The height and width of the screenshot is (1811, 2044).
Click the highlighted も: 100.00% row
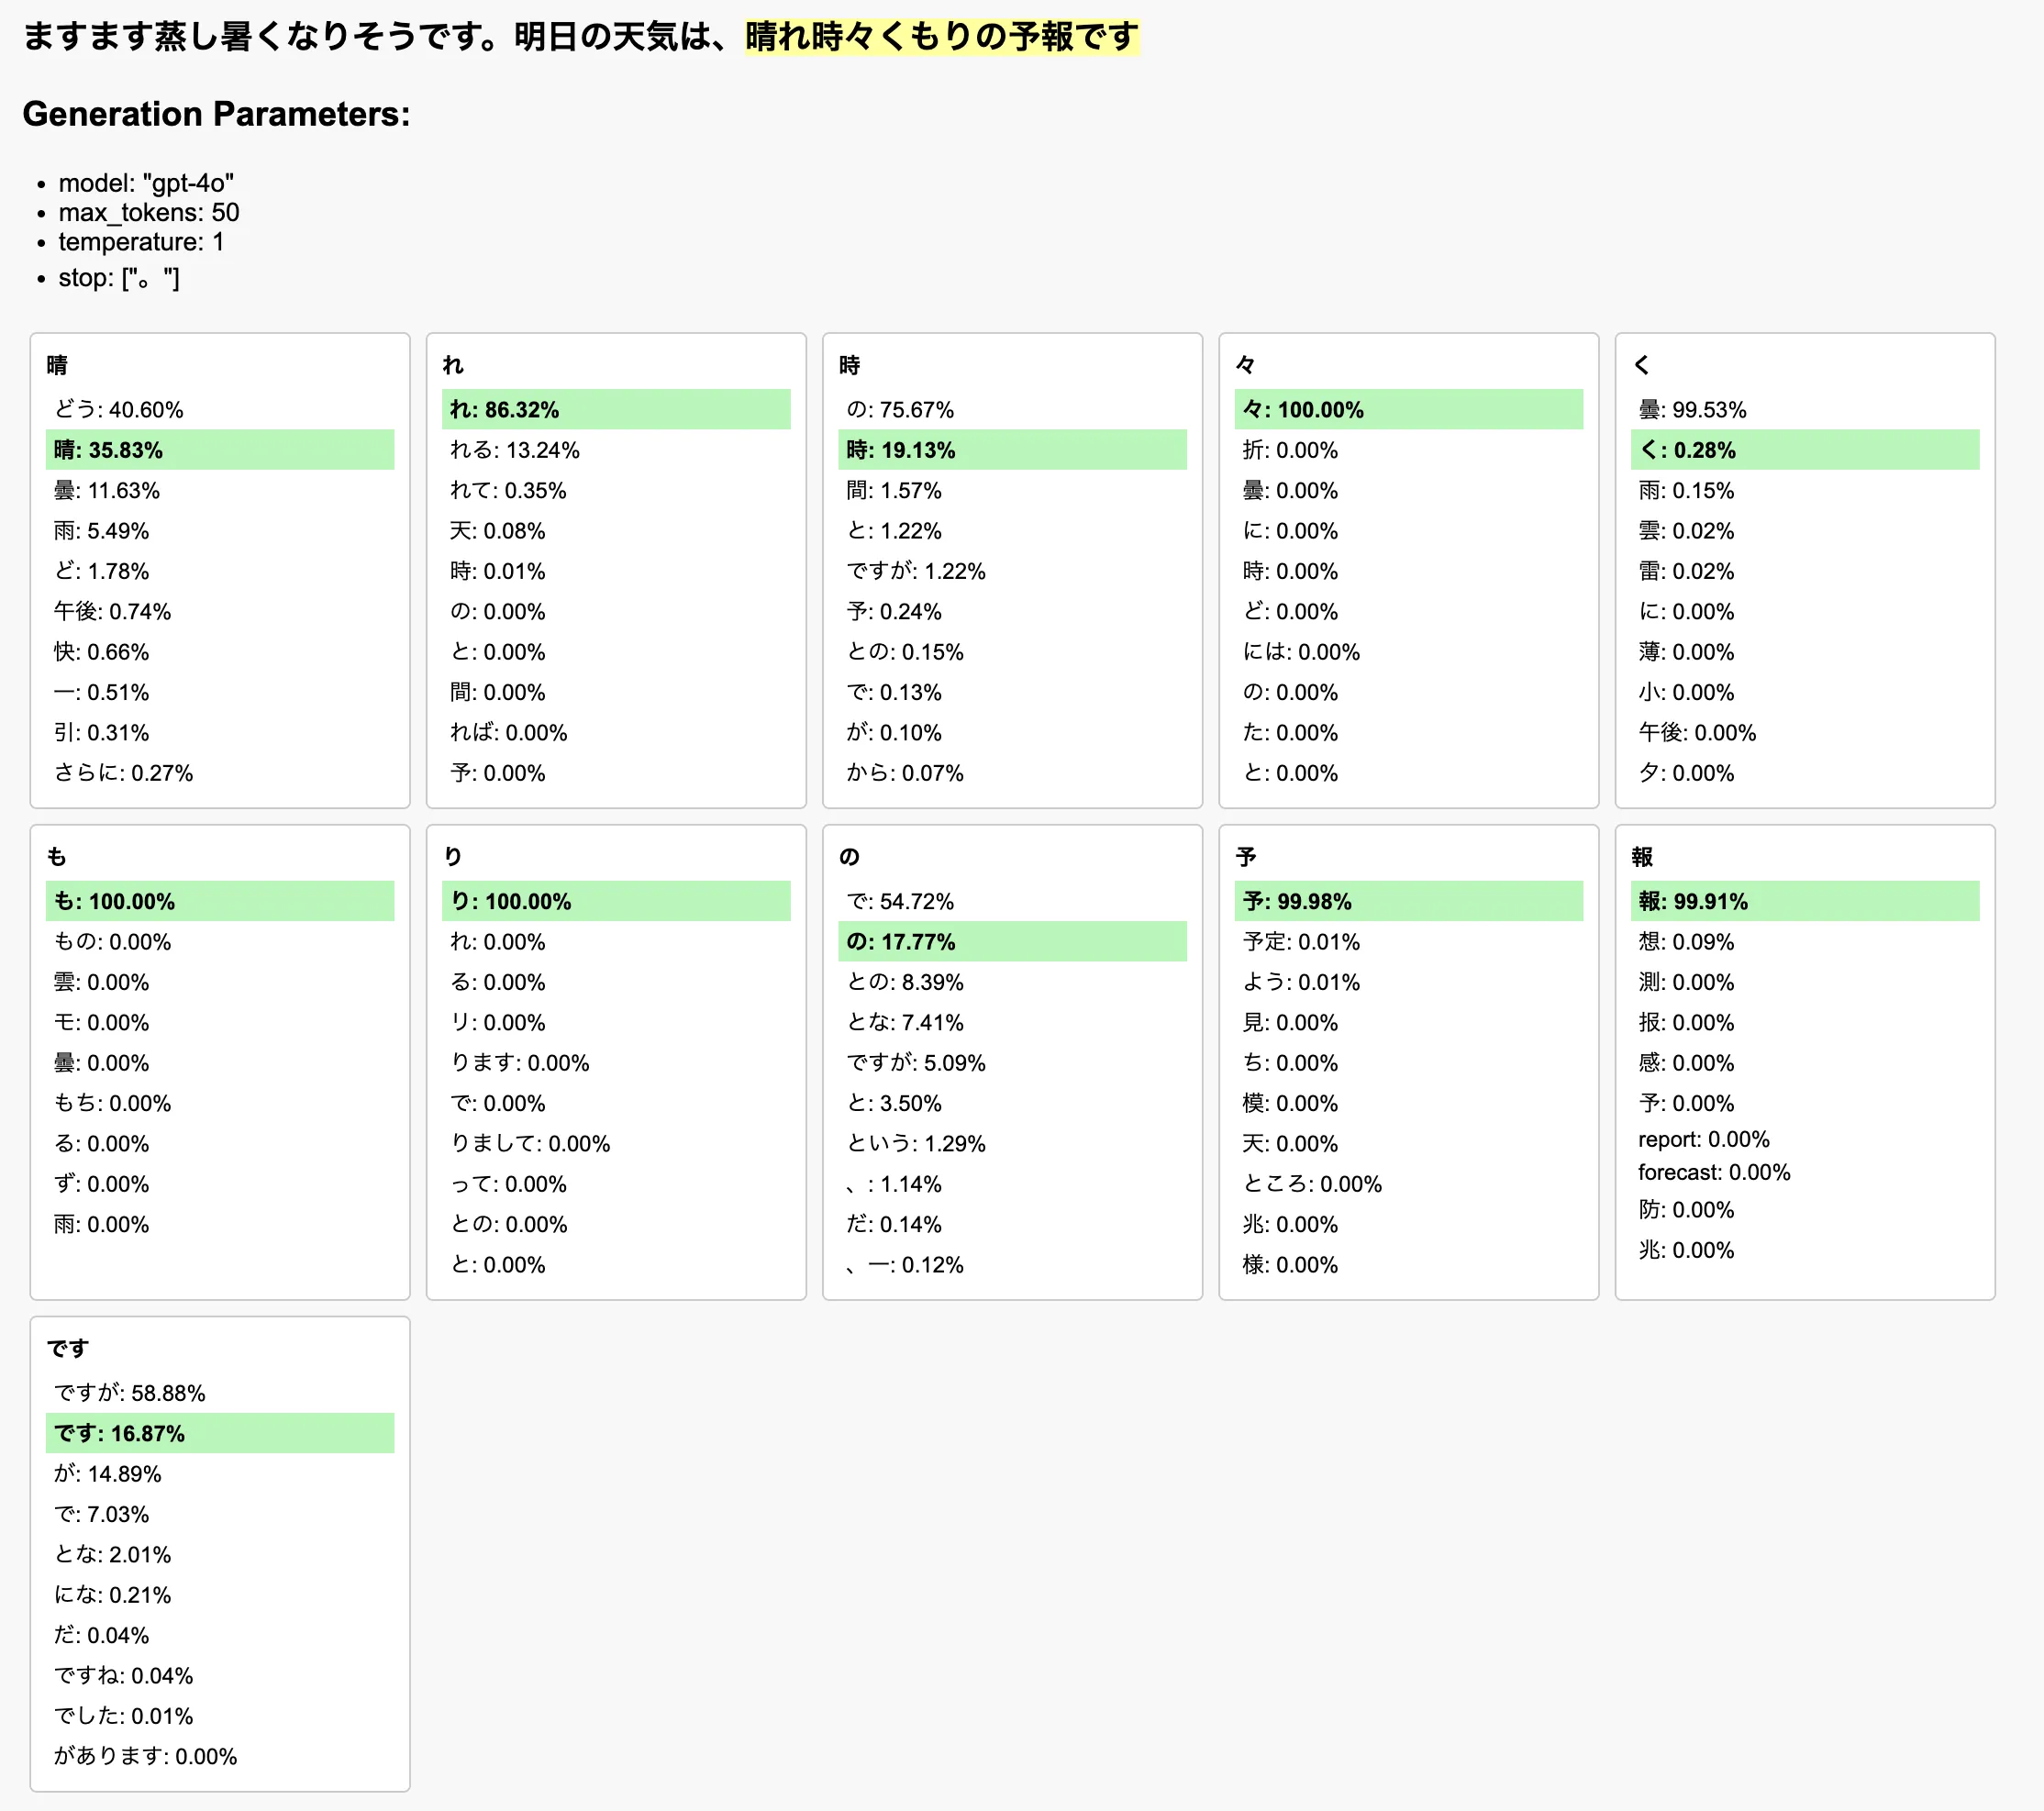tap(220, 901)
